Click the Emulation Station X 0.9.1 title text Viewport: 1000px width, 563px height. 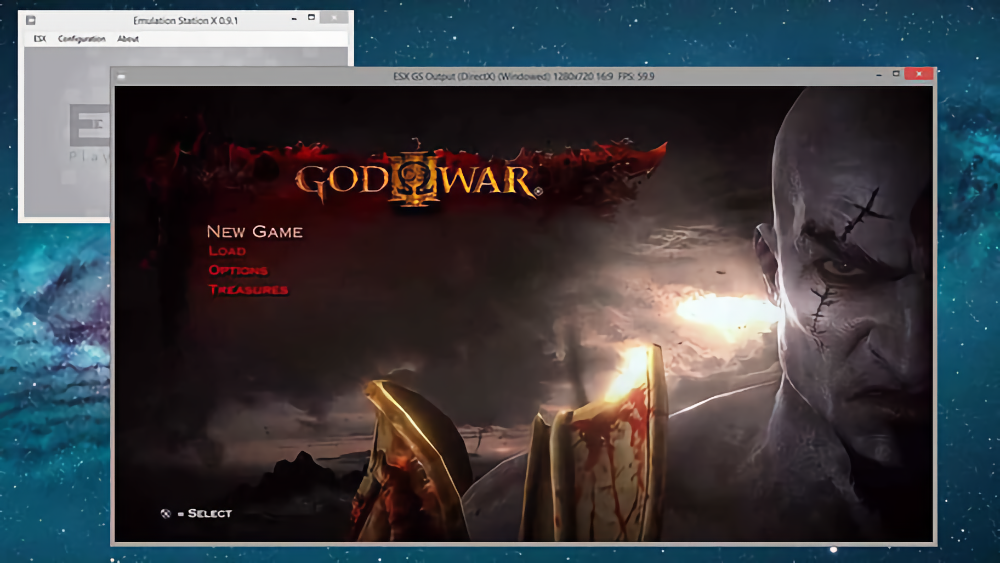[186, 20]
